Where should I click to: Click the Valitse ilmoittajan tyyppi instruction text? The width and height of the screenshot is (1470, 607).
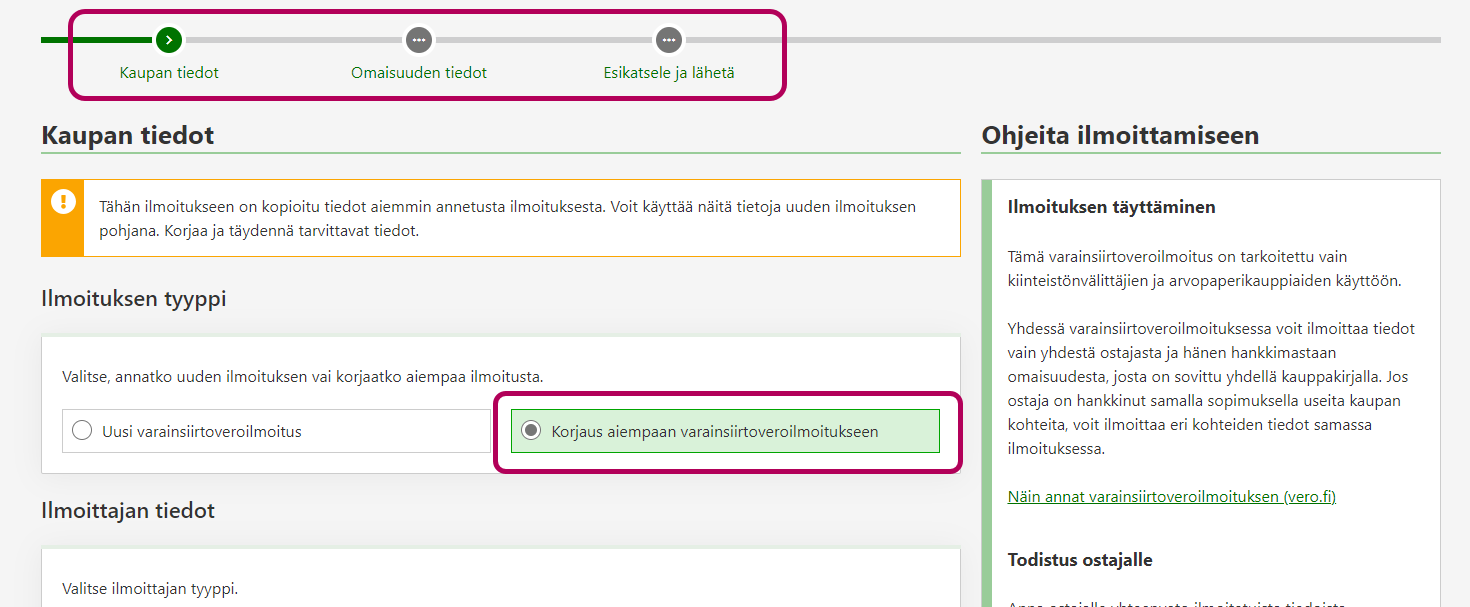coord(150,588)
